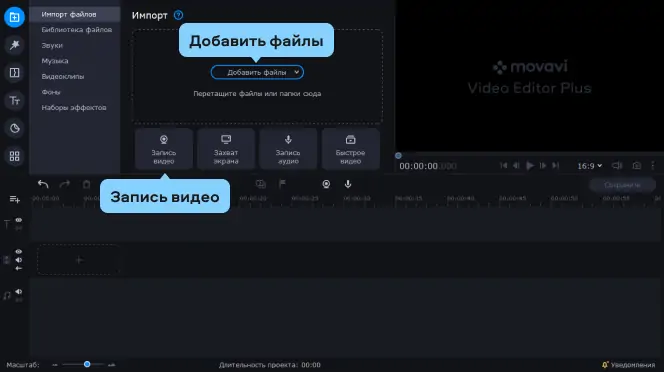The height and width of the screenshot is (372, 664).
Task: Open the Transitions sidebar icon
Action: (x=14, y=73)
